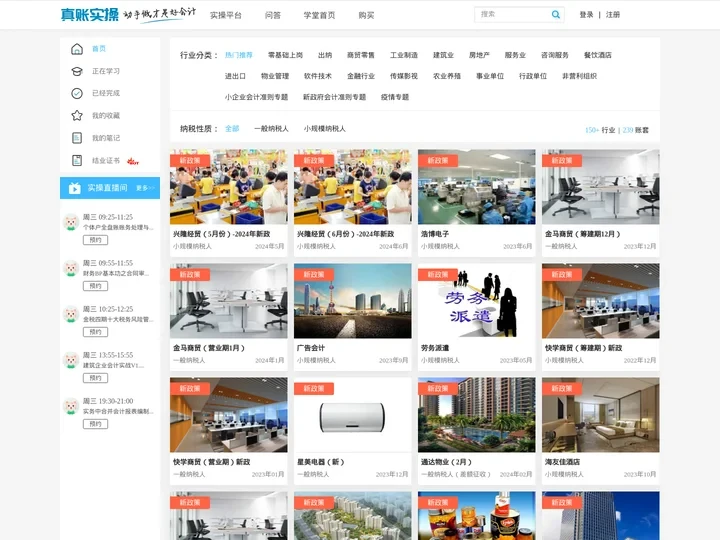Open the 劳务派遣 course thumbnail
Image resolution: width=720 pixels, height=540 pixels.
click(x=477, y=301)
